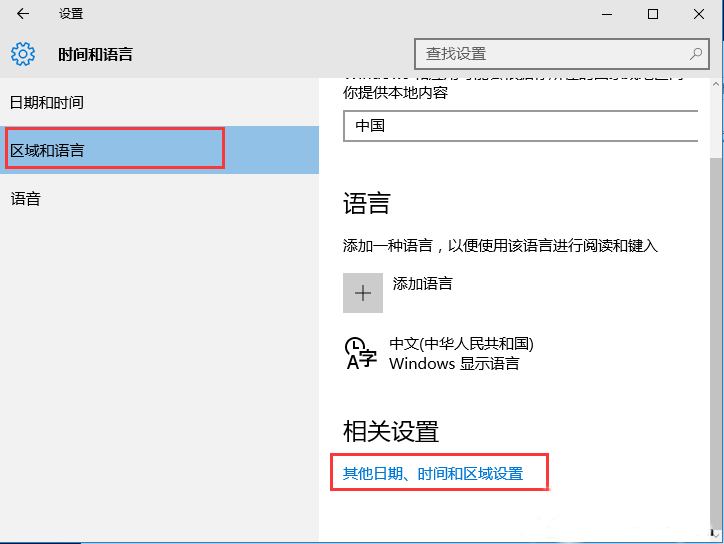The image size is (724, 544).
Task: Close the 设置 window
Action: tap(700, 14)
